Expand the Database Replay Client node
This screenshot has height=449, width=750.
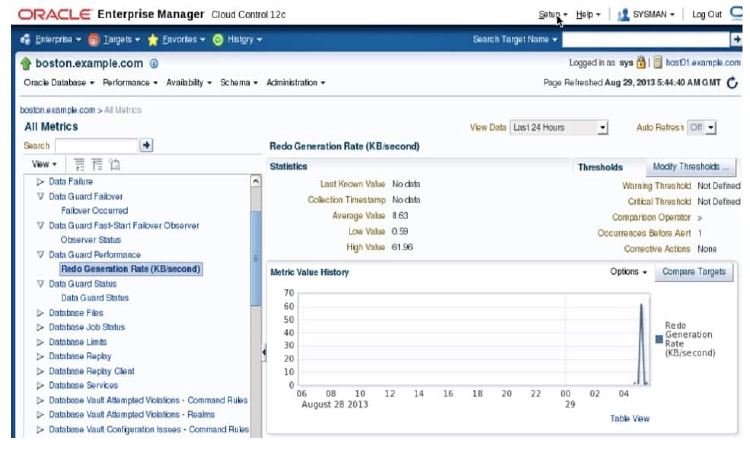[x=40, y=372]
